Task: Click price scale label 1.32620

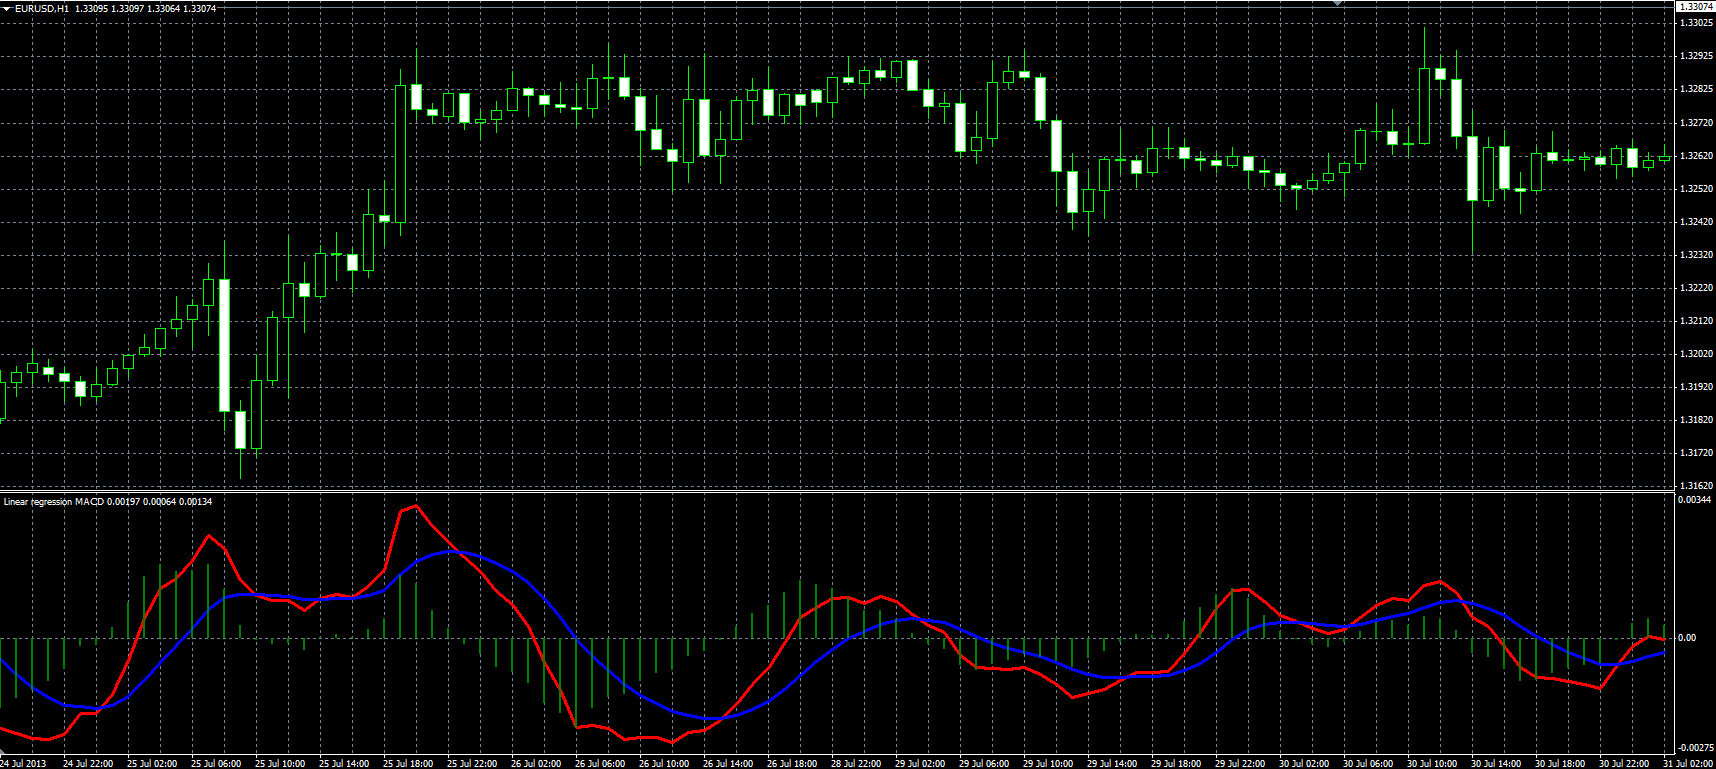Action: (1695, 156)
